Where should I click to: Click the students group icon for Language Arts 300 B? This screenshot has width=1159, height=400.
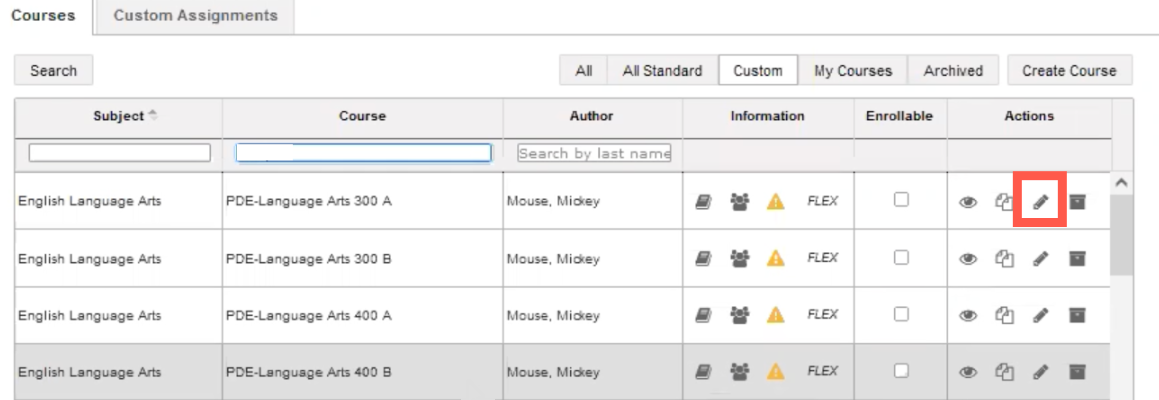(x=739, y=259)
